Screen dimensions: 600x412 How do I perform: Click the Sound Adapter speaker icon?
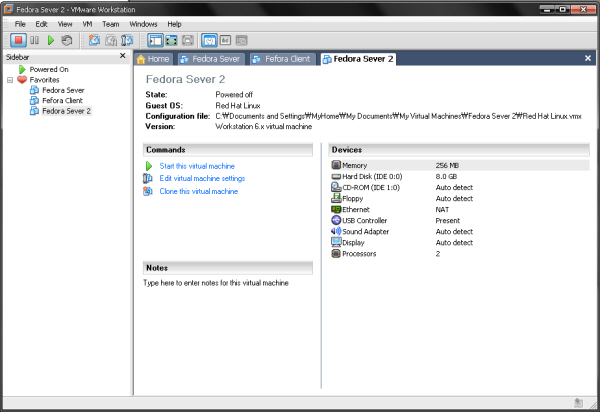336,231
